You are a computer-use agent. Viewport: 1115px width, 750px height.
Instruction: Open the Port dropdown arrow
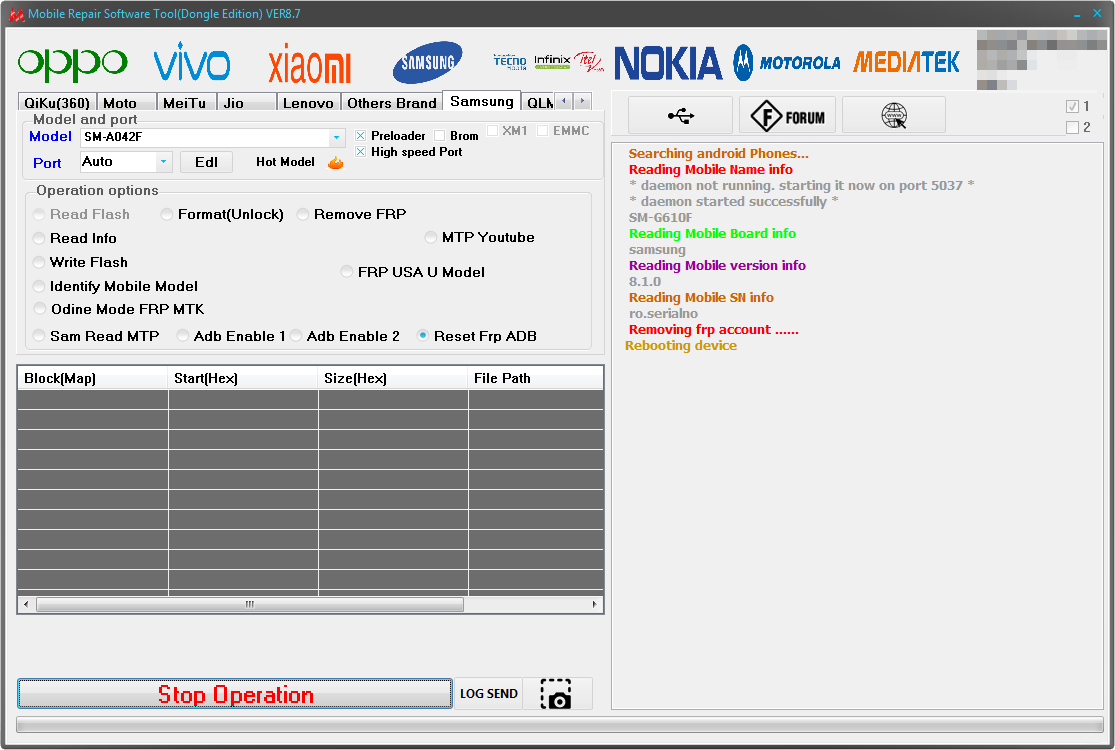click(164, 162)
